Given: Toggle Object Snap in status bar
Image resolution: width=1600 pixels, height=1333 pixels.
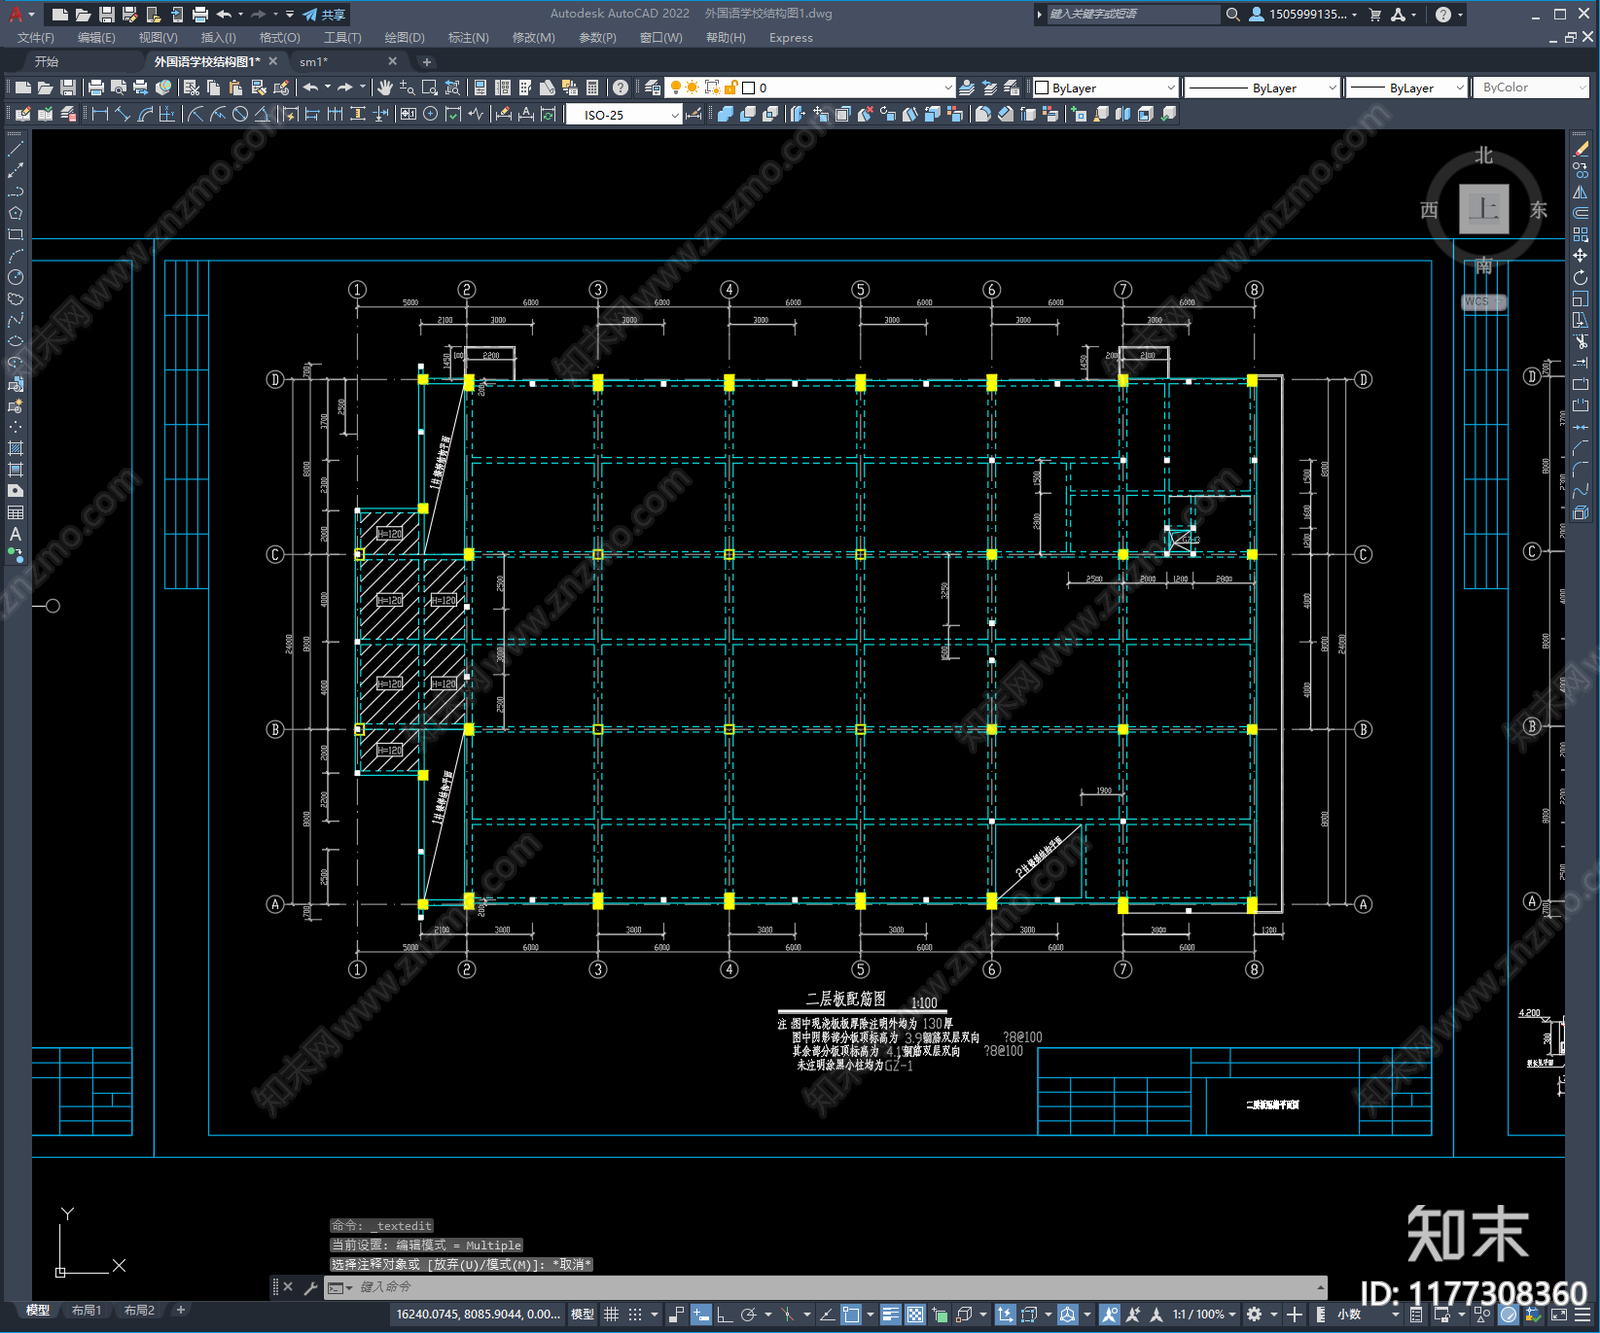Looking at the screenshot, I should (x=851, y=1314).
